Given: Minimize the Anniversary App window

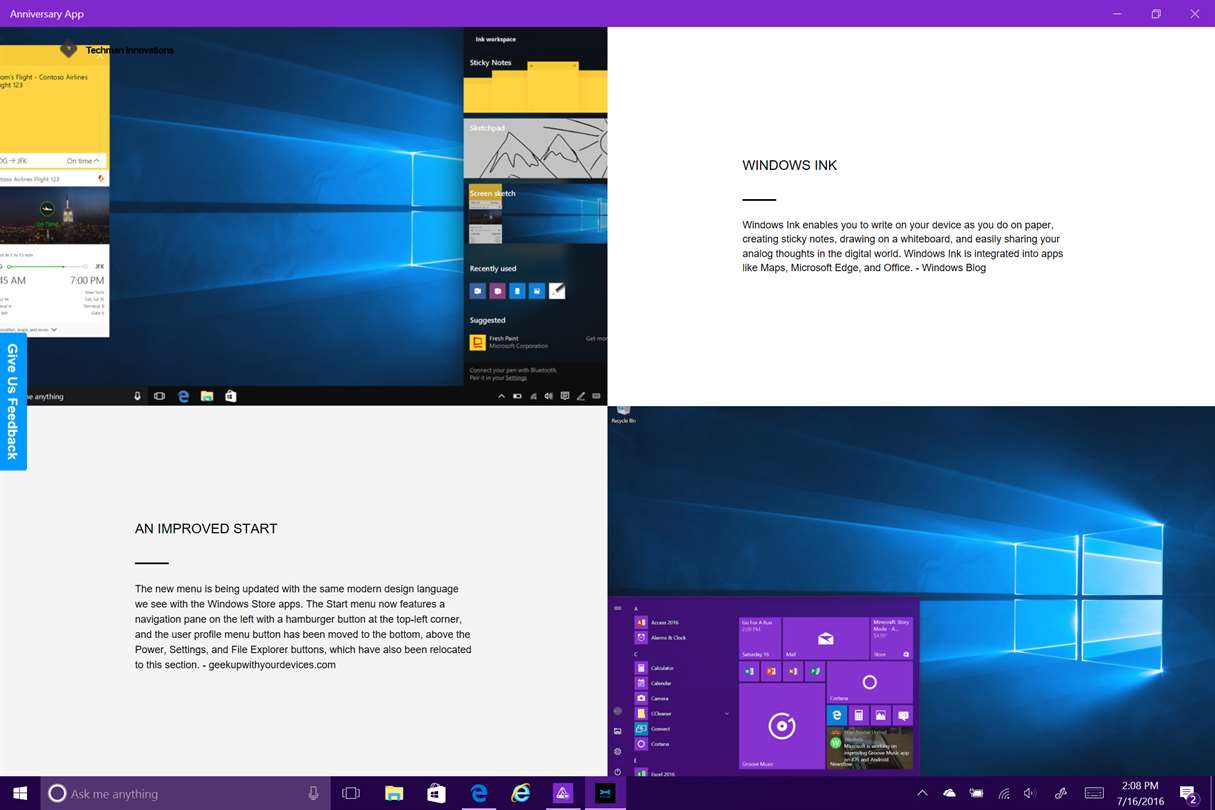Looking at the screenshot, I should point(1117,14).
